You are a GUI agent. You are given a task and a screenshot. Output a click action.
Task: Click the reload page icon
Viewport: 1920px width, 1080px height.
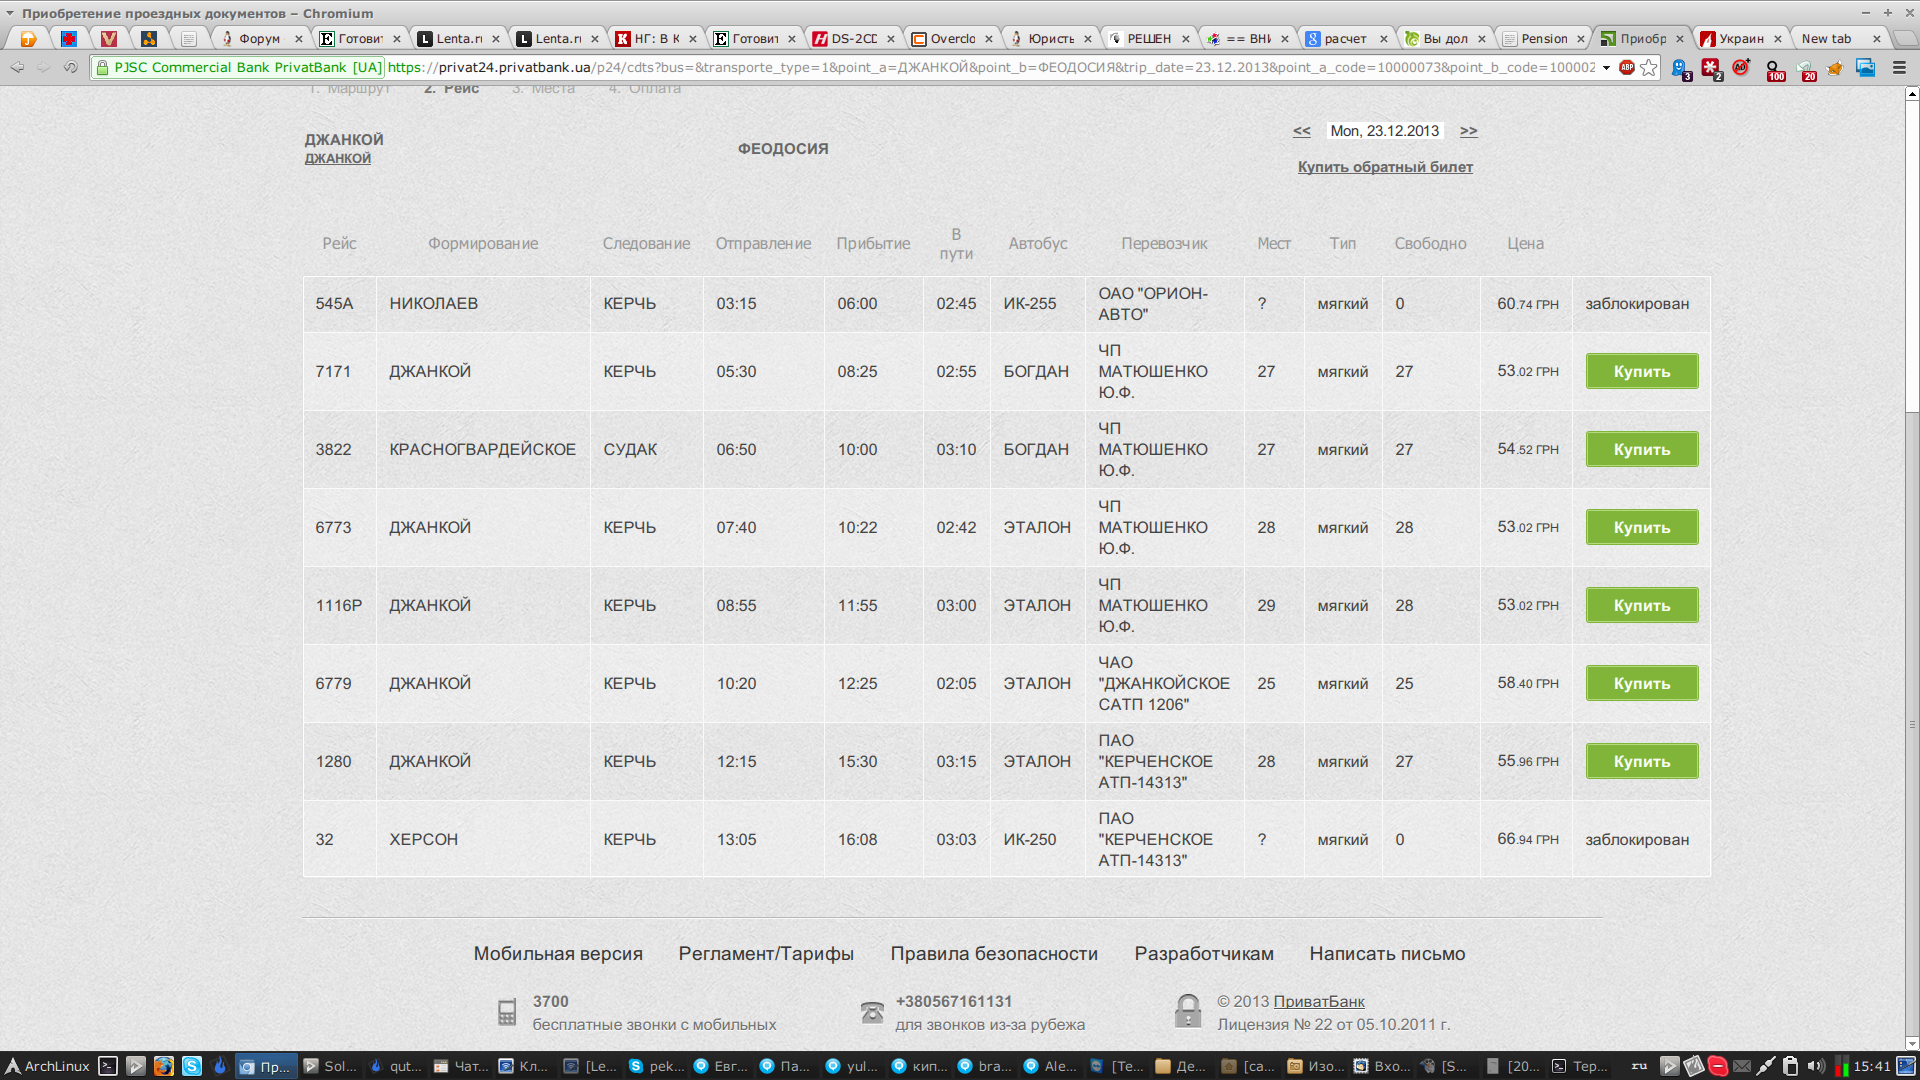point(70,68)
